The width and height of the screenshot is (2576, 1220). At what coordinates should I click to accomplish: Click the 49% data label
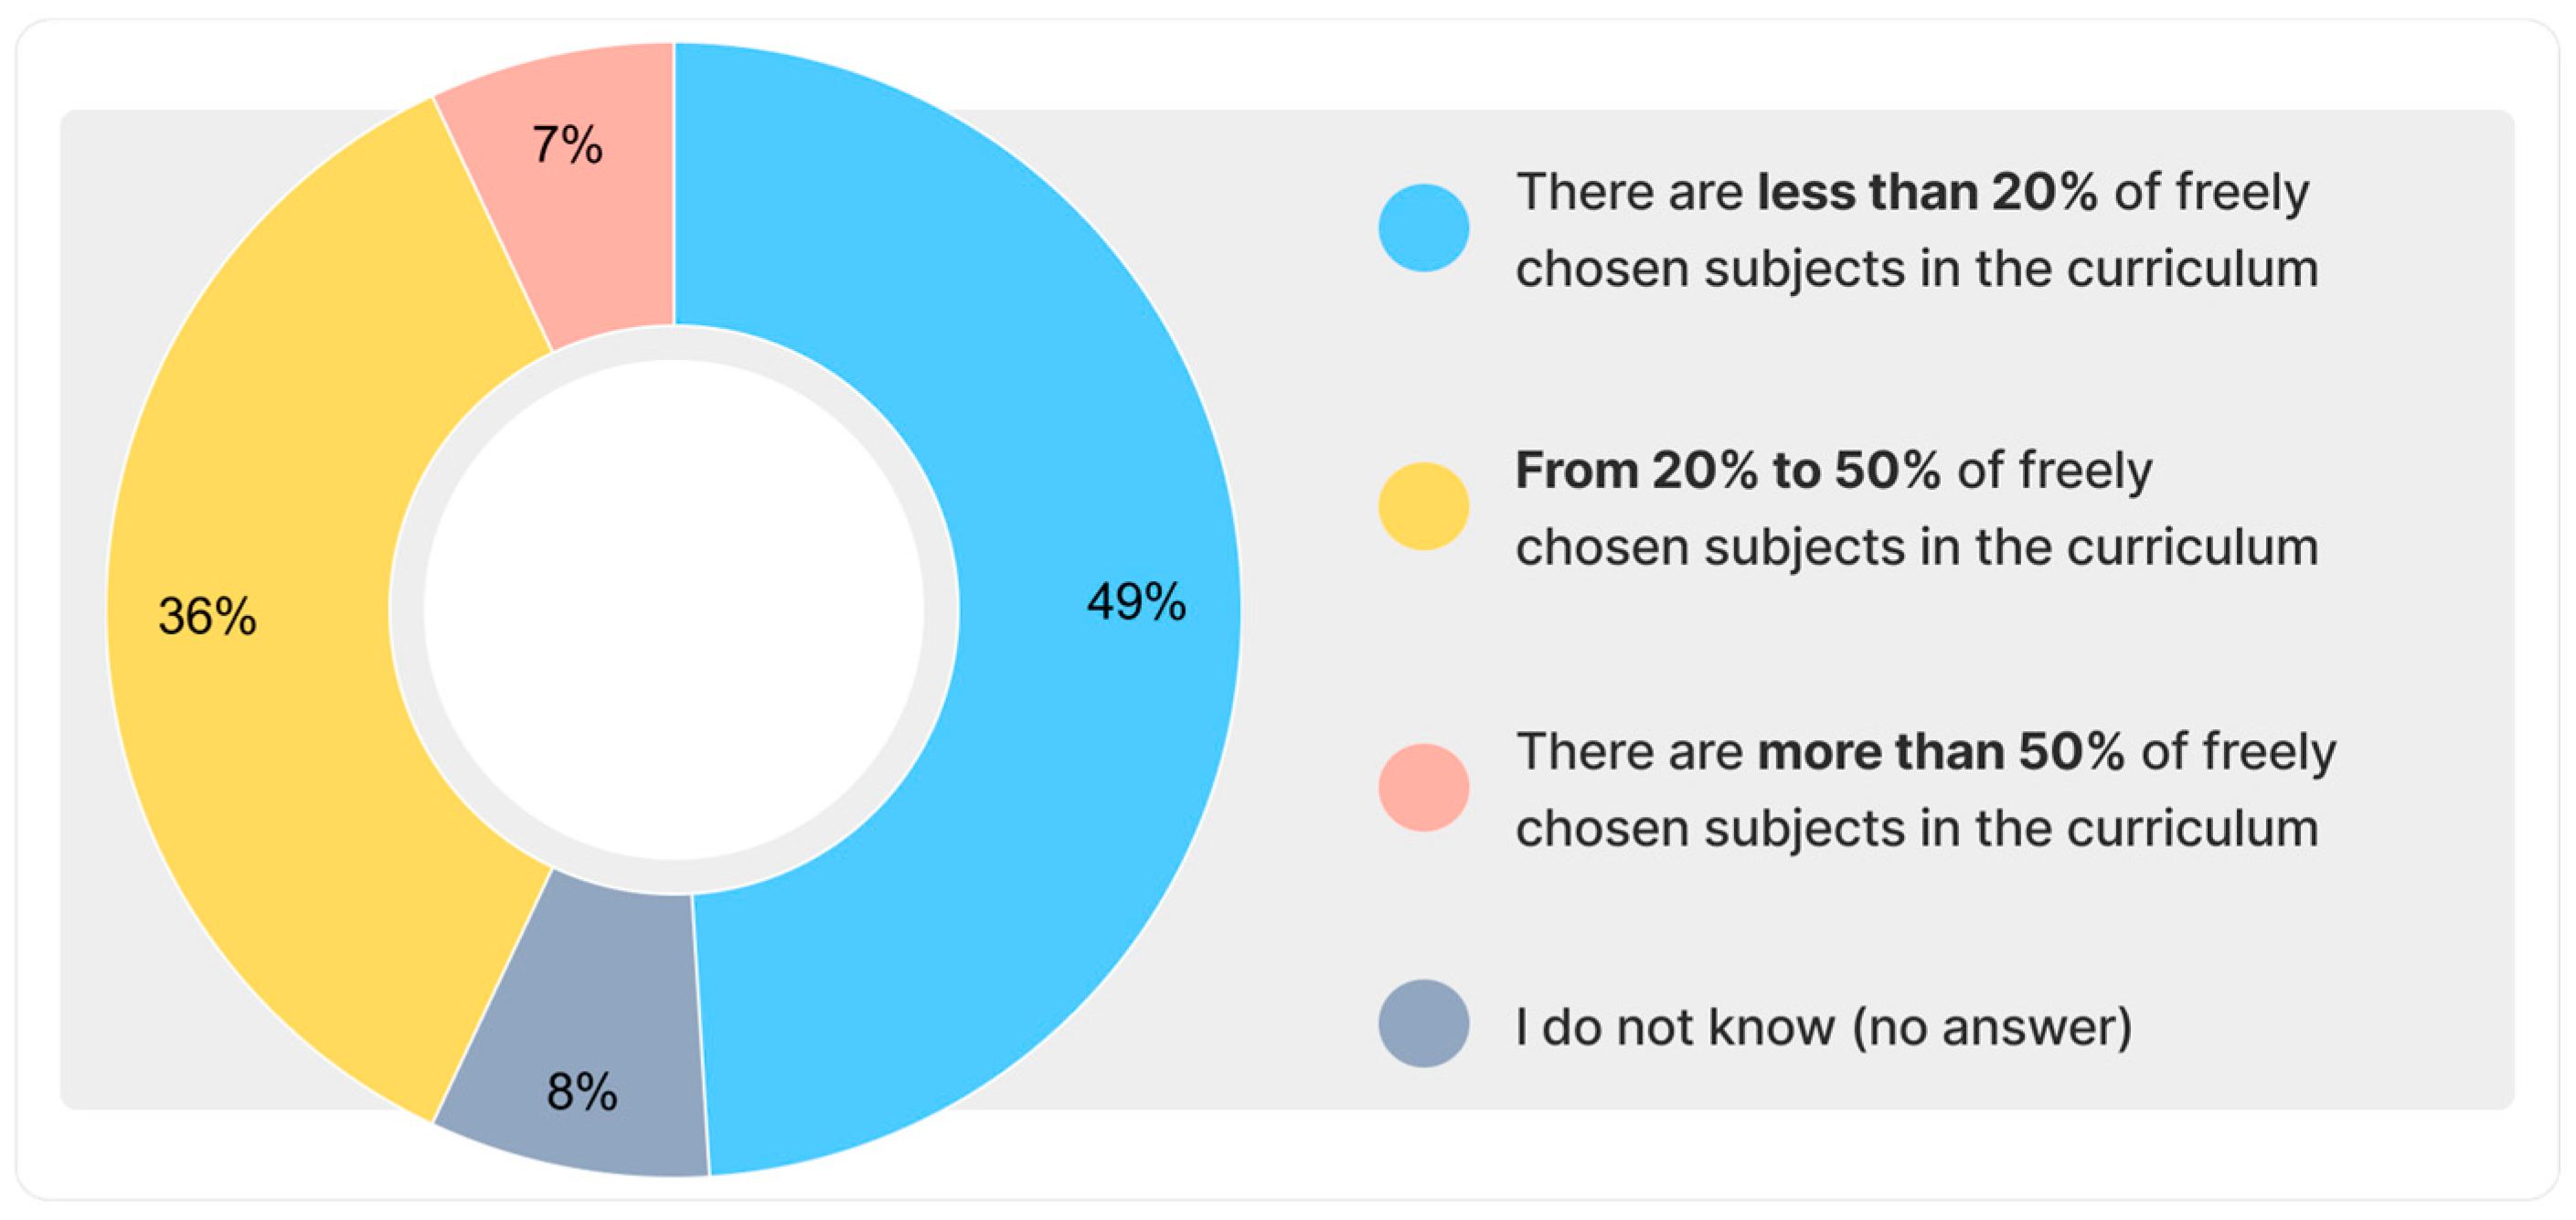[x=1136, y=602]
